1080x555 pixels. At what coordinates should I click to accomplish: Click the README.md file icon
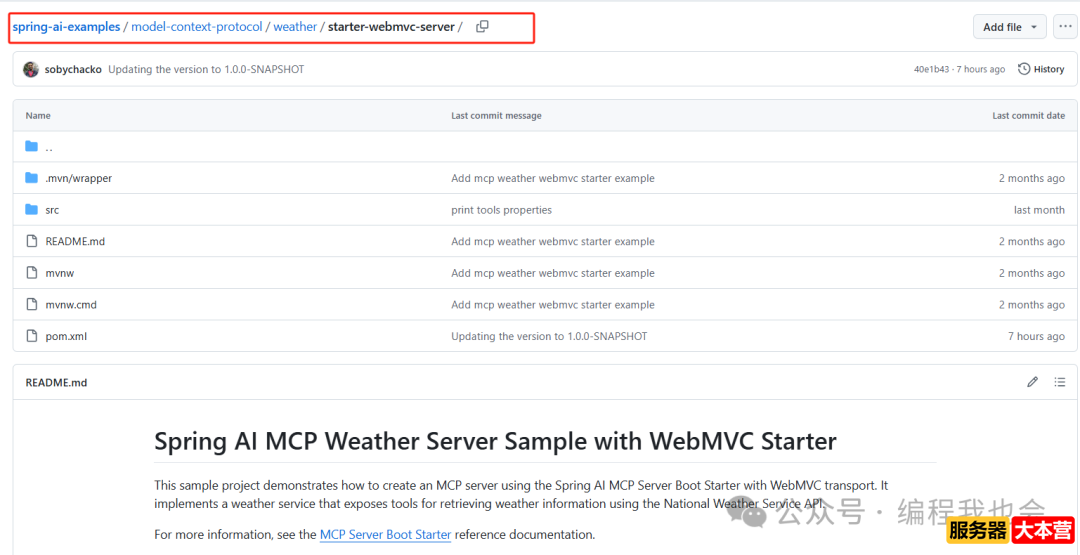tap(31, 242)
